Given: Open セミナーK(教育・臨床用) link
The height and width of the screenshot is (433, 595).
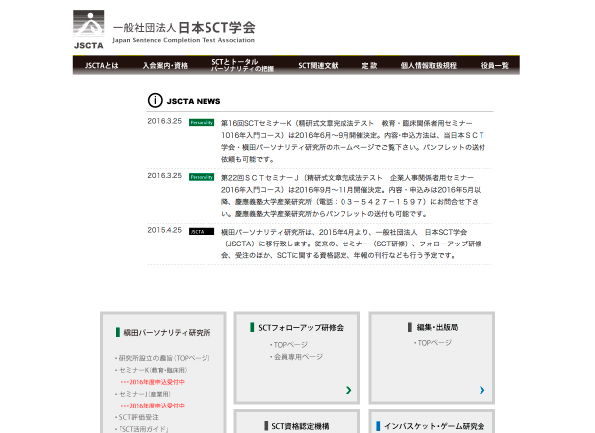Looking at the screenshot, I should (153, 370).
